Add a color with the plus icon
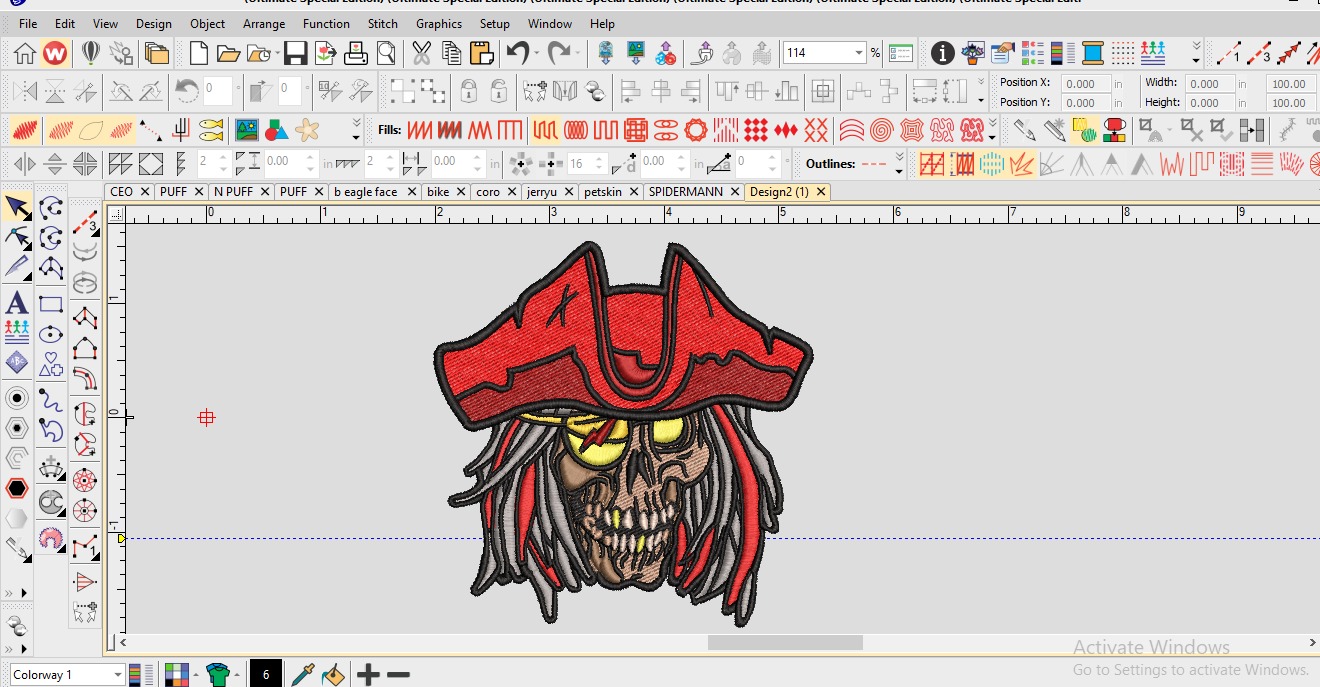The width and height of the screenshot is (1320, 687). coord(368,675)
